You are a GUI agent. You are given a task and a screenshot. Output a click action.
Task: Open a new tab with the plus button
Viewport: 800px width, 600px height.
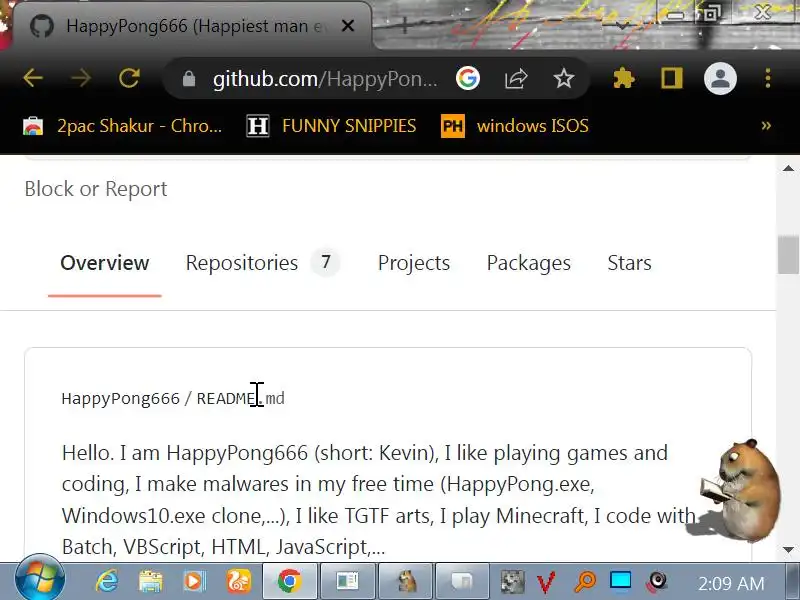(404, 24)
